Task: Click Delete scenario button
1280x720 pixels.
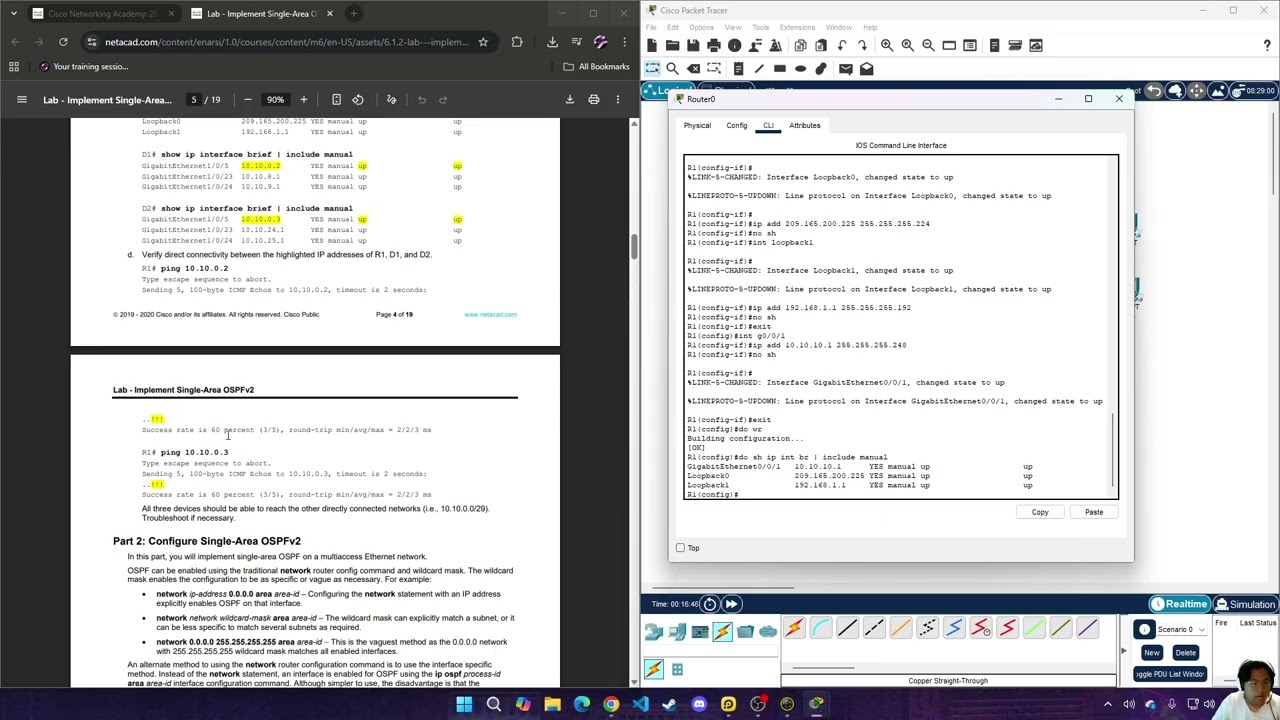Action: point(1185,652)
